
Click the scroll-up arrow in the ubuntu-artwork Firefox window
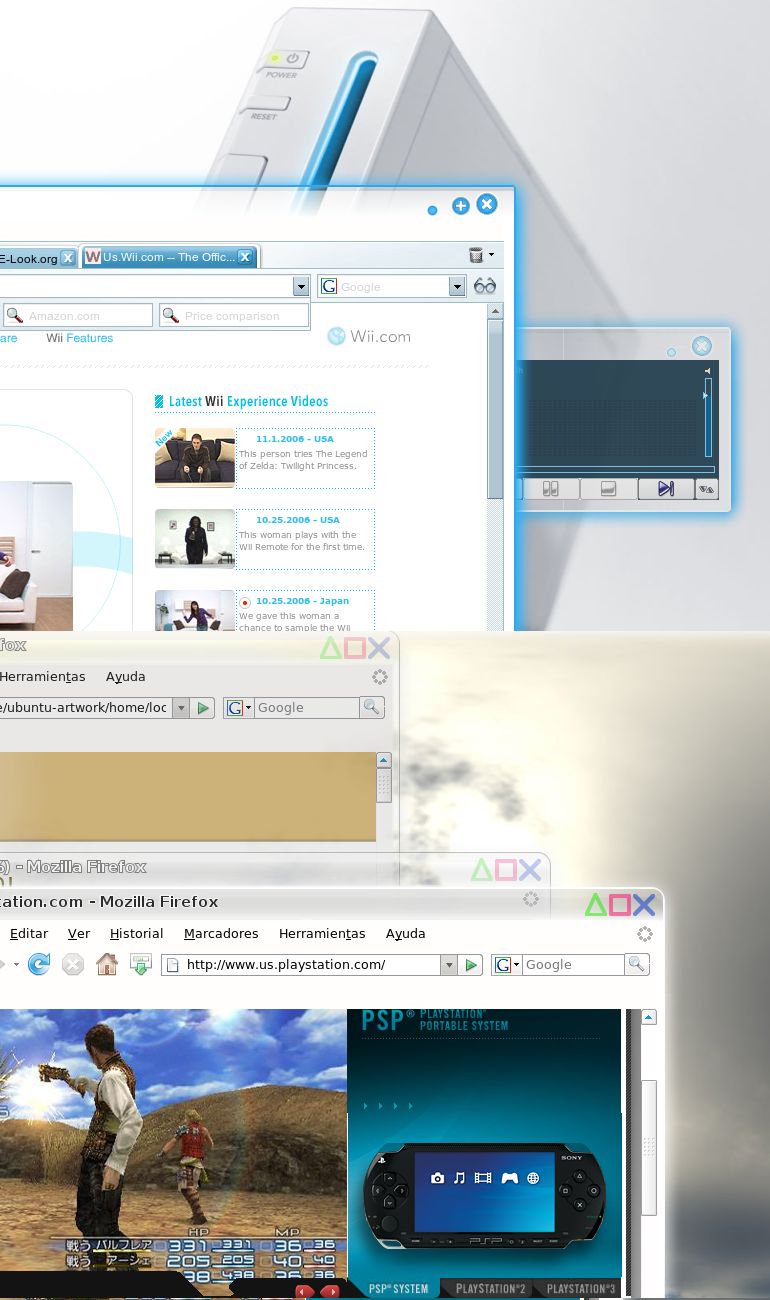(383, 761)
